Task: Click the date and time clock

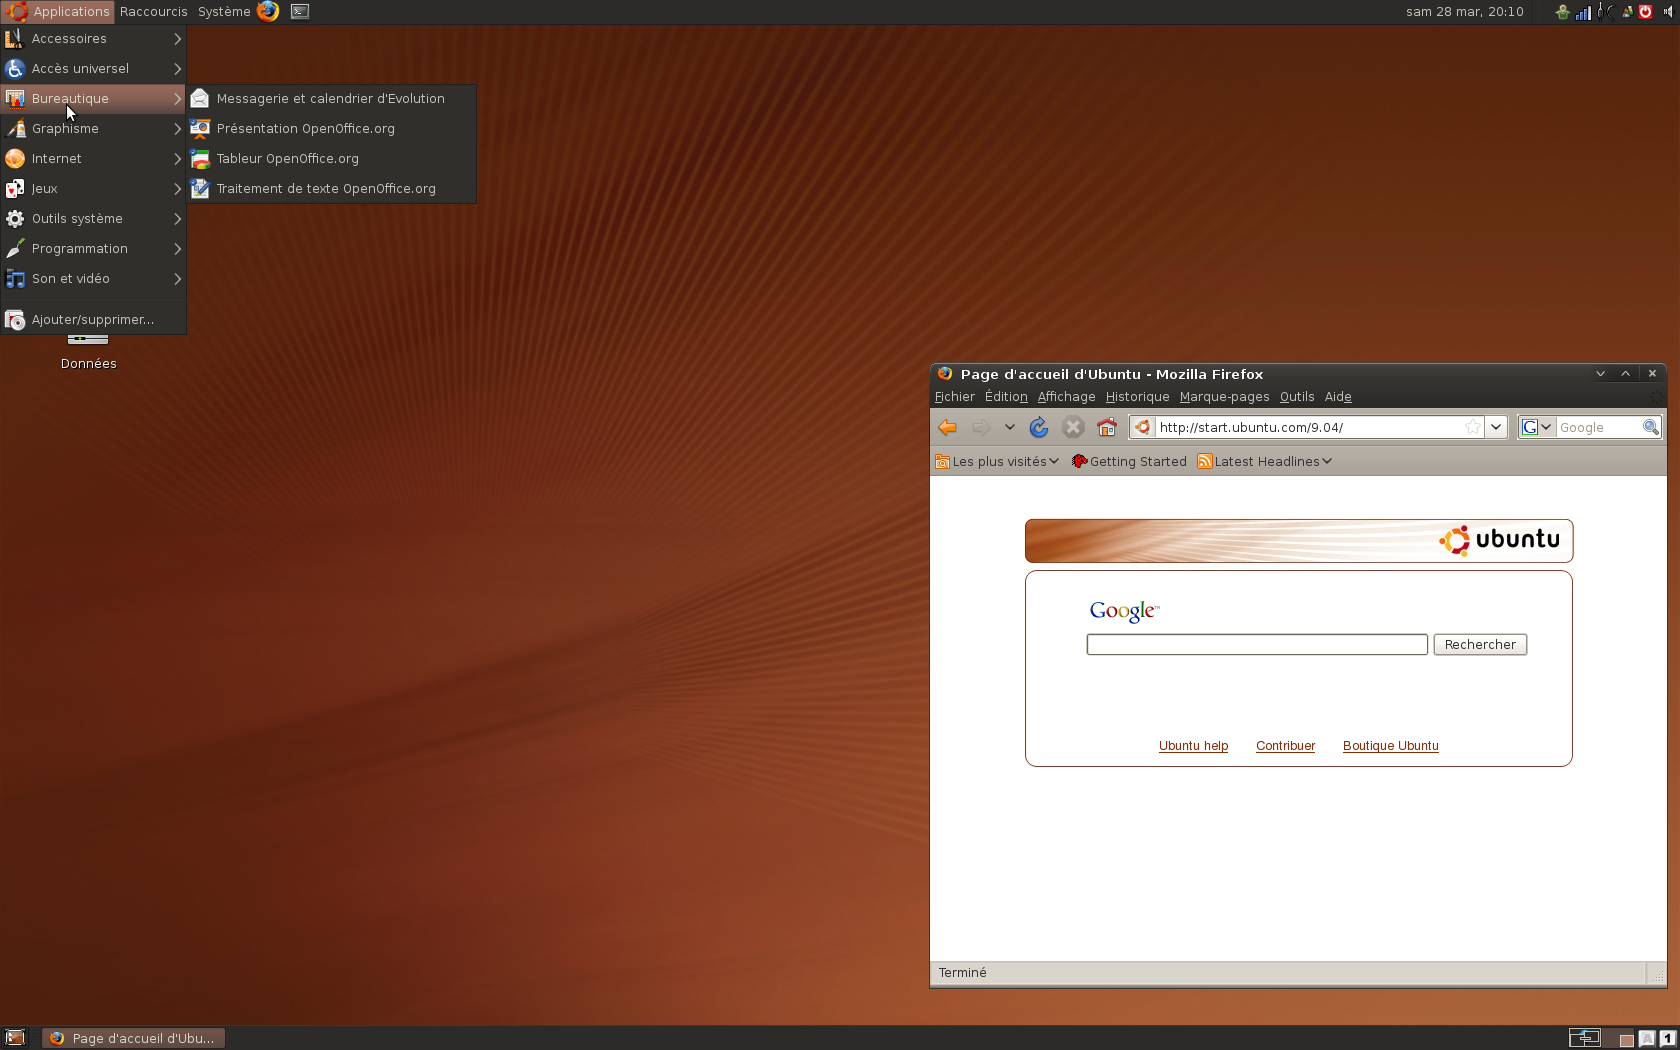Action: [1464, 11]
